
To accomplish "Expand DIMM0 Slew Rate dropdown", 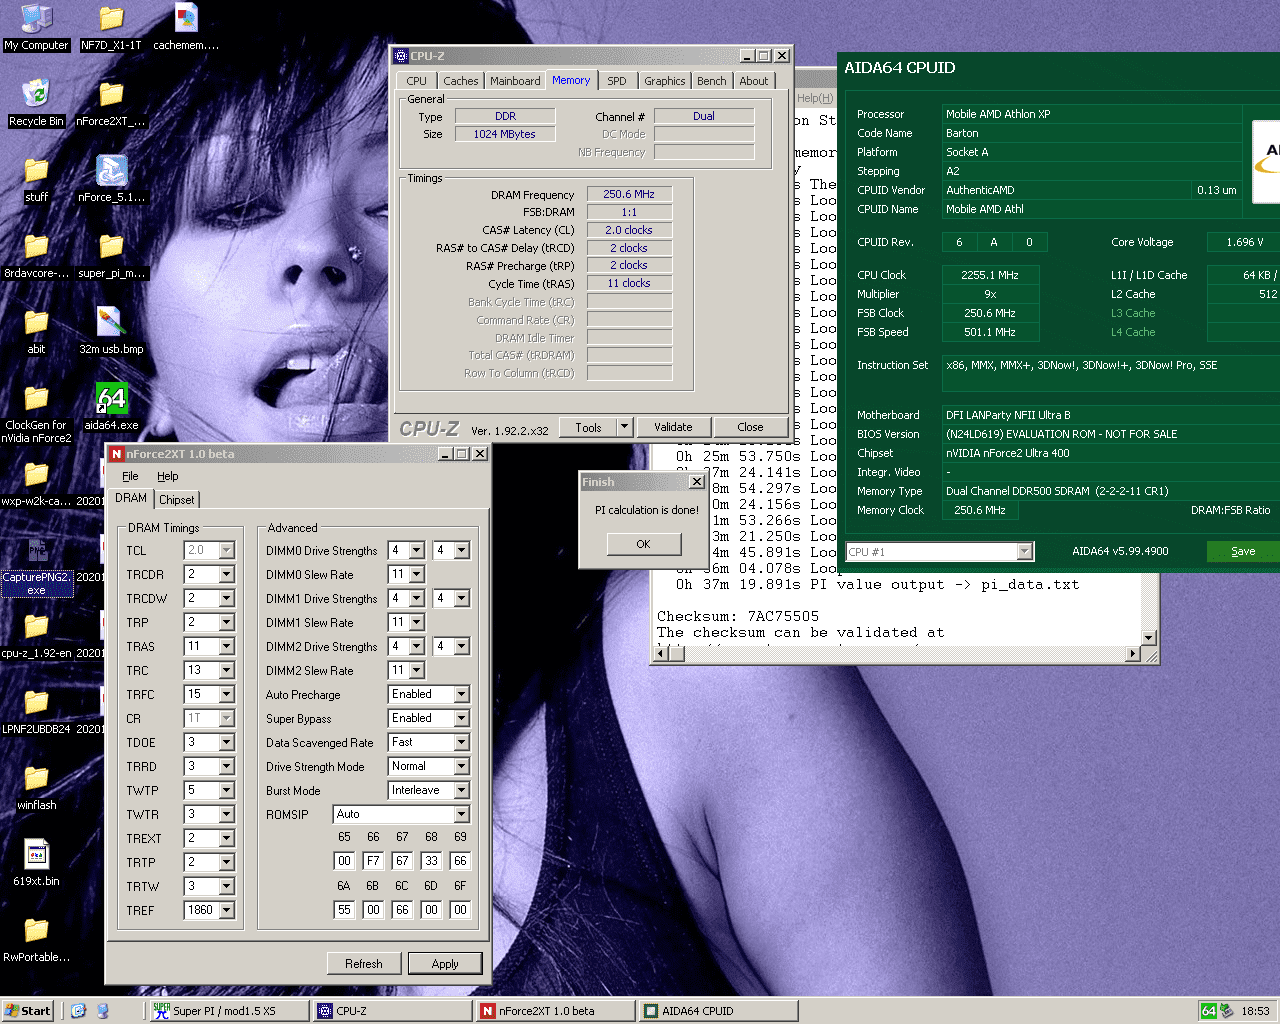I will pyautogui.click(x=417, y=575).
